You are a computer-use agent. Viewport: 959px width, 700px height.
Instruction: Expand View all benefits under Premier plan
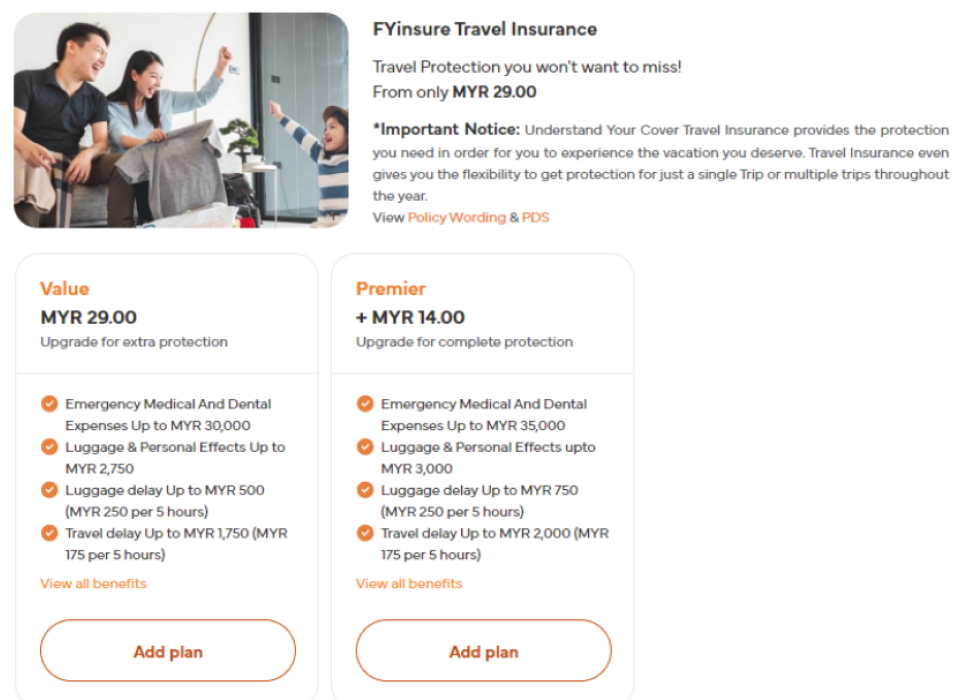(x=409, y=583)
